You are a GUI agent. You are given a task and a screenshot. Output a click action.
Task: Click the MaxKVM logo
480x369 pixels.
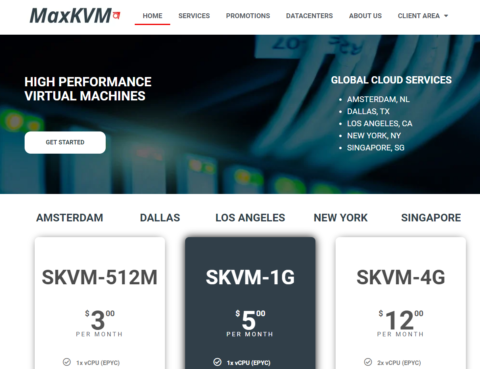pos(75,16)
